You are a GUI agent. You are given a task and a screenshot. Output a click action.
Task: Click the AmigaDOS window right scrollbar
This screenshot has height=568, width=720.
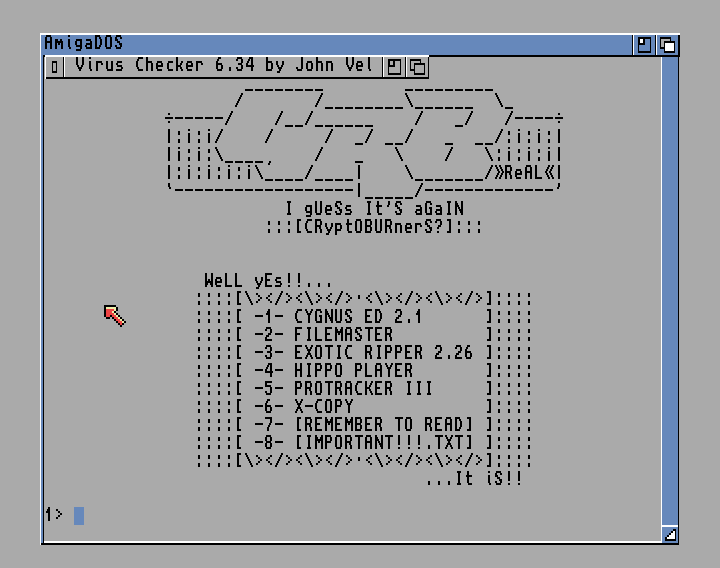[670, 291]
